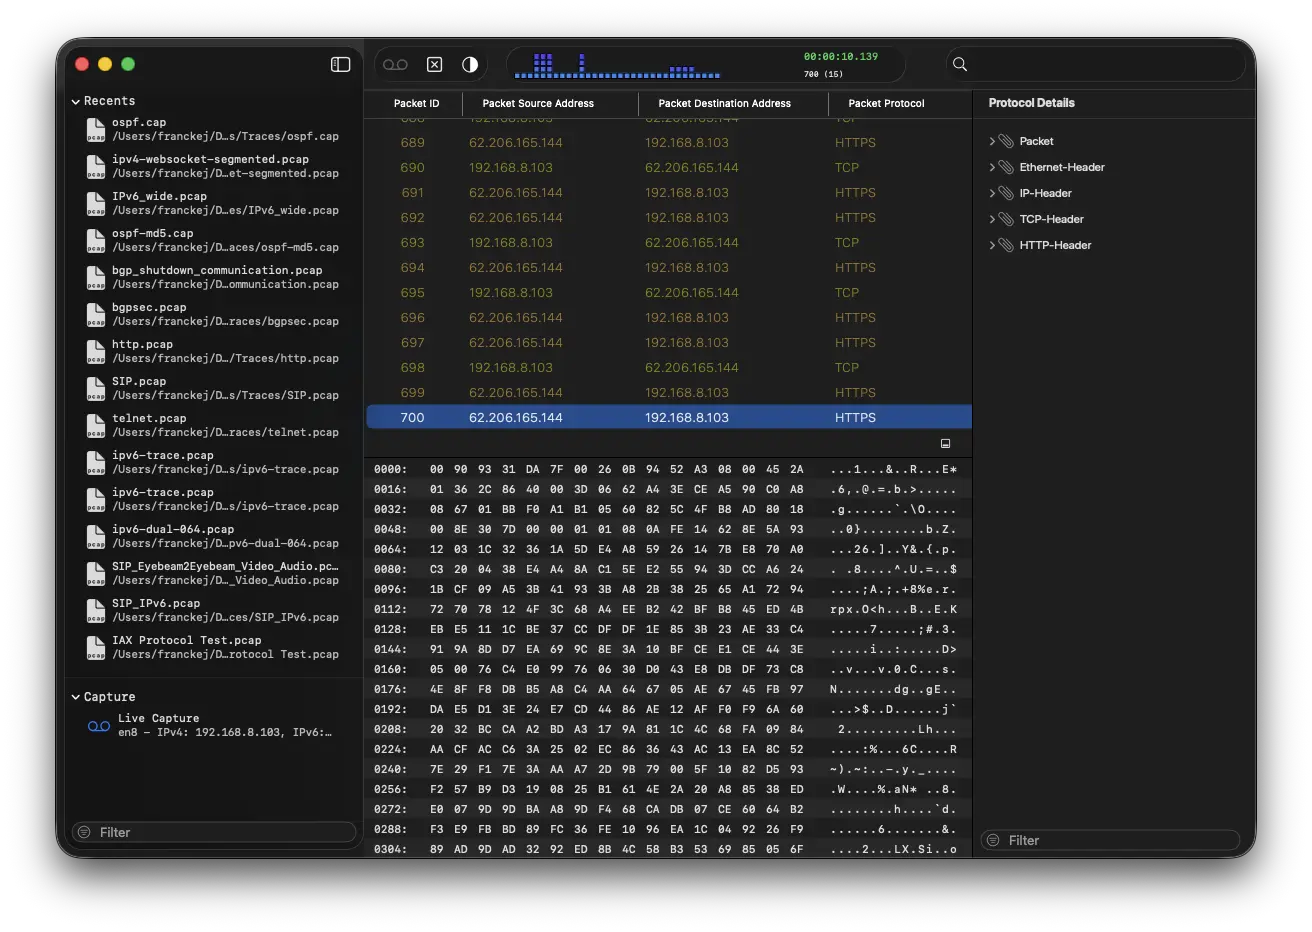Image resolution: width=1312 pixels, height=932 pixels.
Task: Click the hex view toggle above the dump
Action: (944, 443)
